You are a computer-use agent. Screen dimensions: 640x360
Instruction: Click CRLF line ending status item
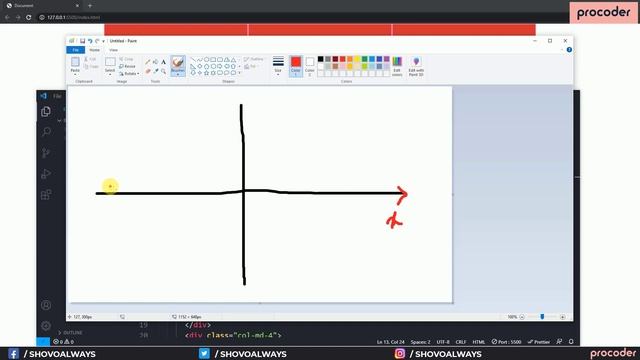tap(461, 342)
